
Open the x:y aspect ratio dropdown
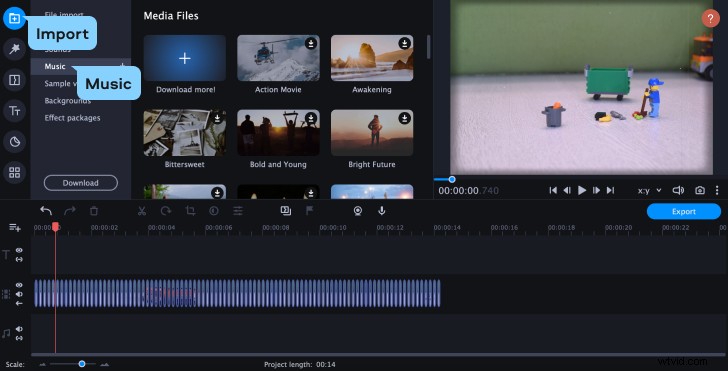649,190
